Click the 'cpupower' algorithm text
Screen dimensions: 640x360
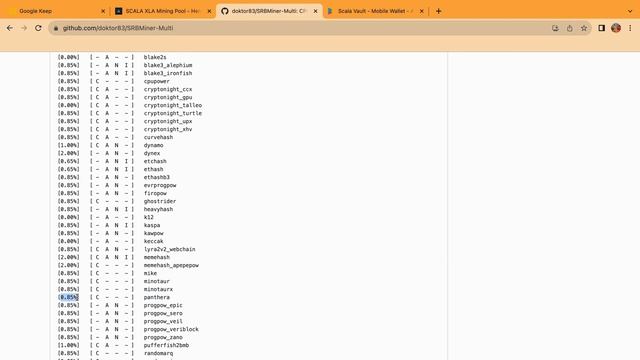tap(156, 81)
